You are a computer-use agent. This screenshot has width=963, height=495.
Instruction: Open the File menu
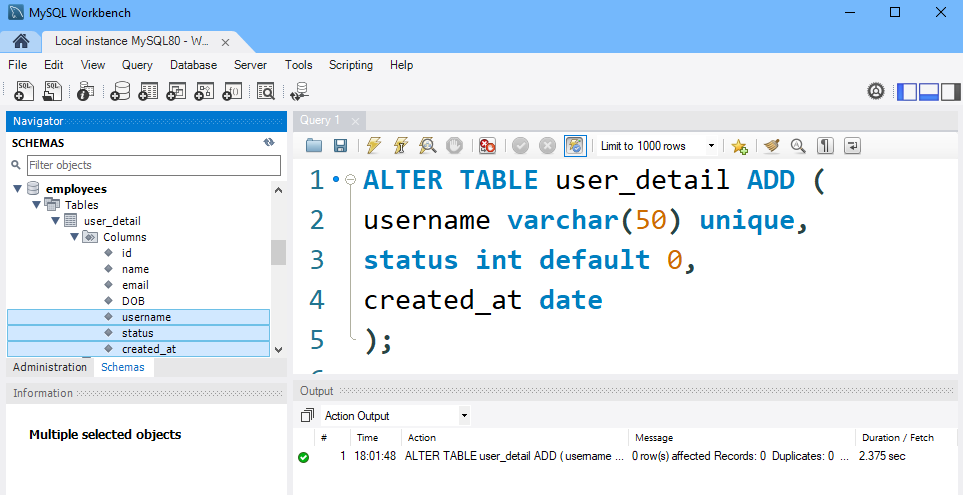coord(18,64)
